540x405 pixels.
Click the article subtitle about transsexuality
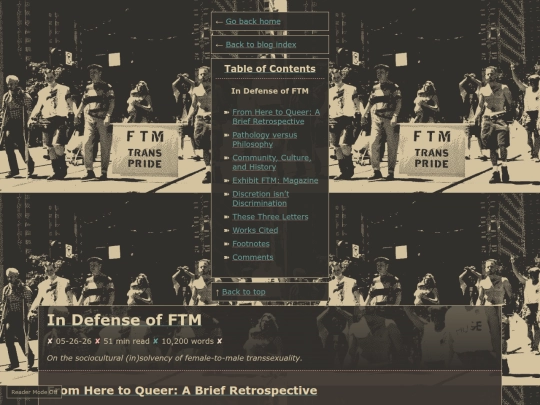[174, 358]
